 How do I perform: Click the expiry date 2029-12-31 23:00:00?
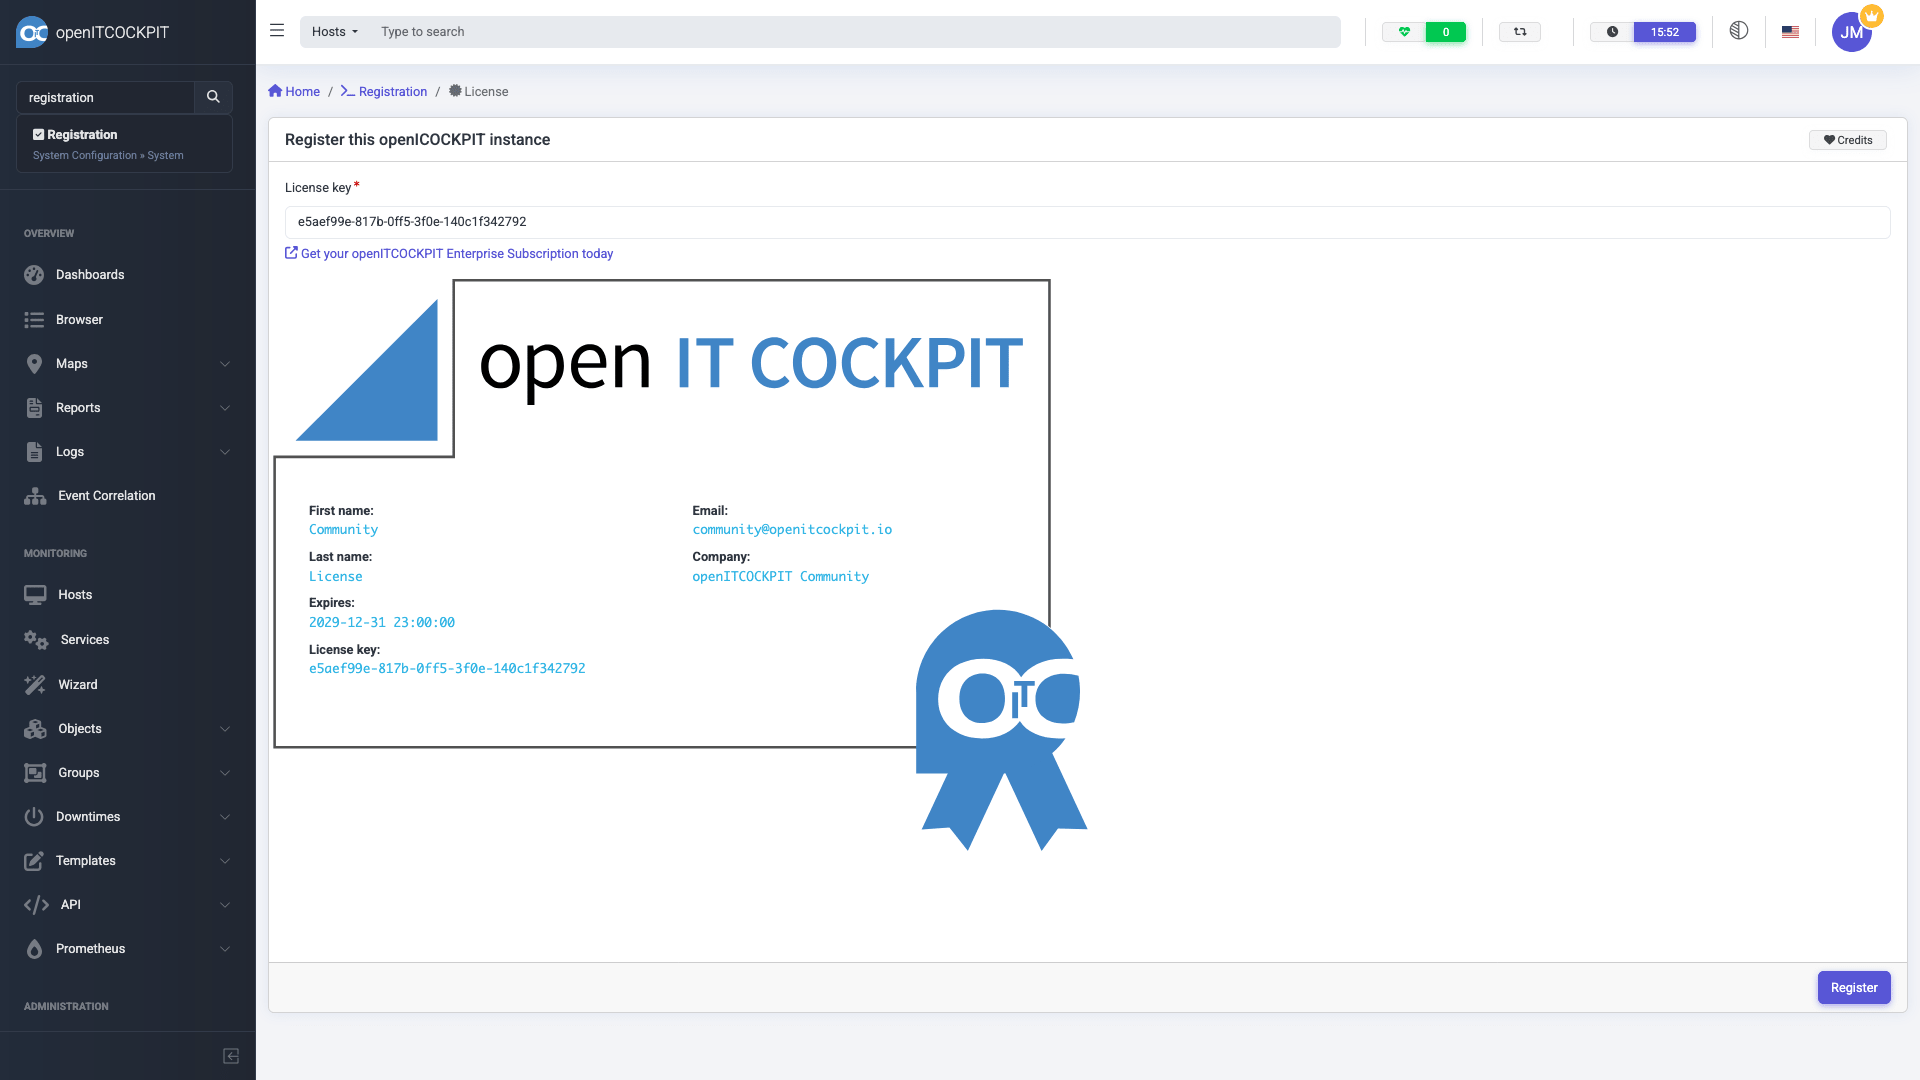coord(382,623)
